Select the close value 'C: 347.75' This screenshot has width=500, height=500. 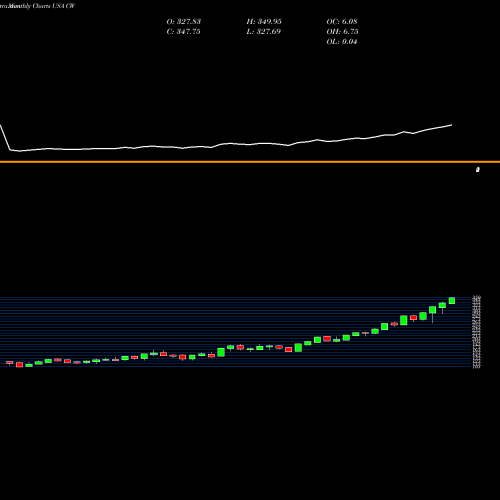coord(183,32)
